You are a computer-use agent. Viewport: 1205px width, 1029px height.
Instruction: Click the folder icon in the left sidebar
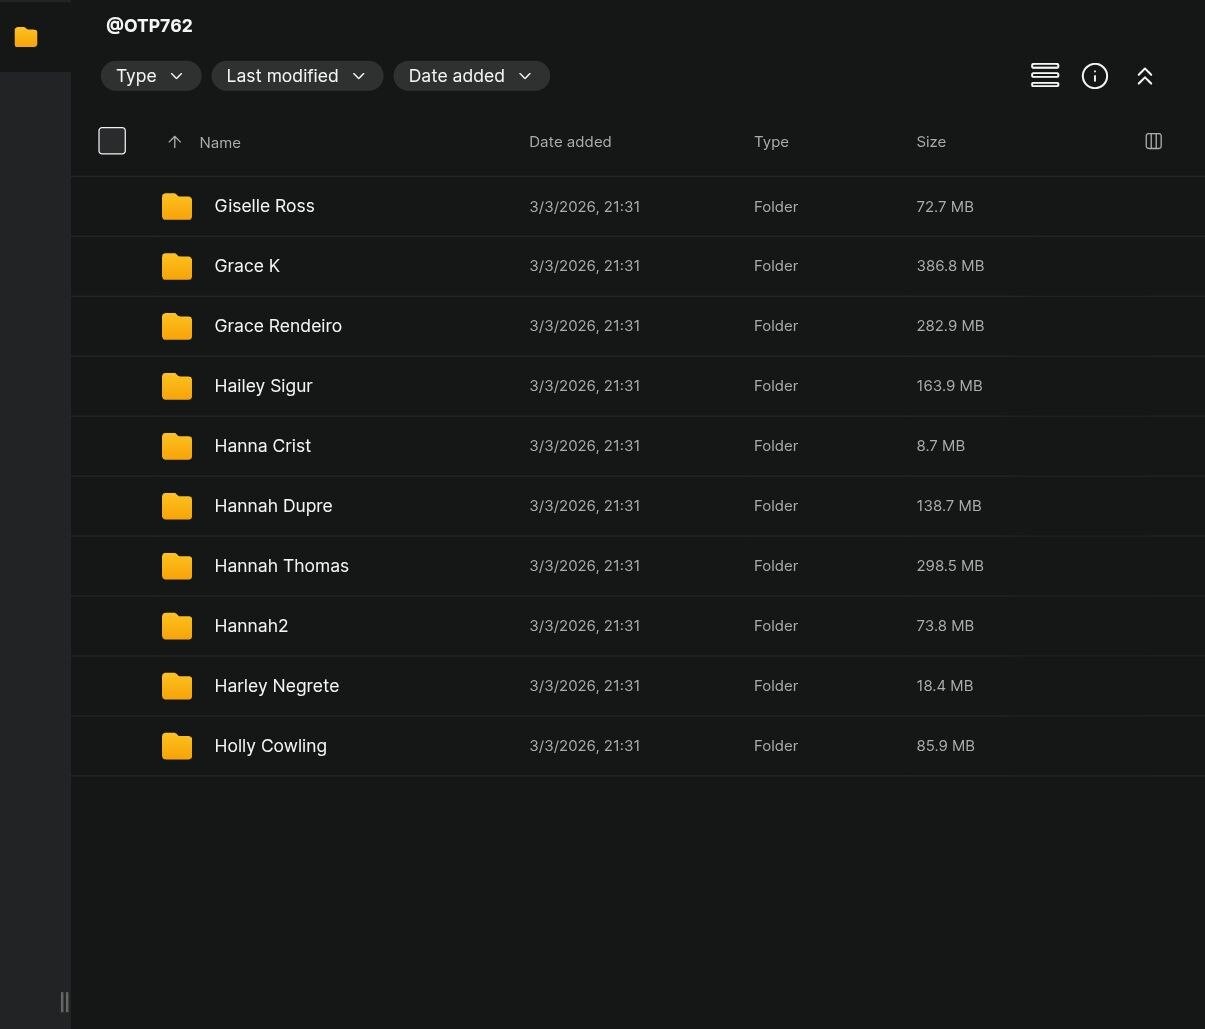[26, 37]
